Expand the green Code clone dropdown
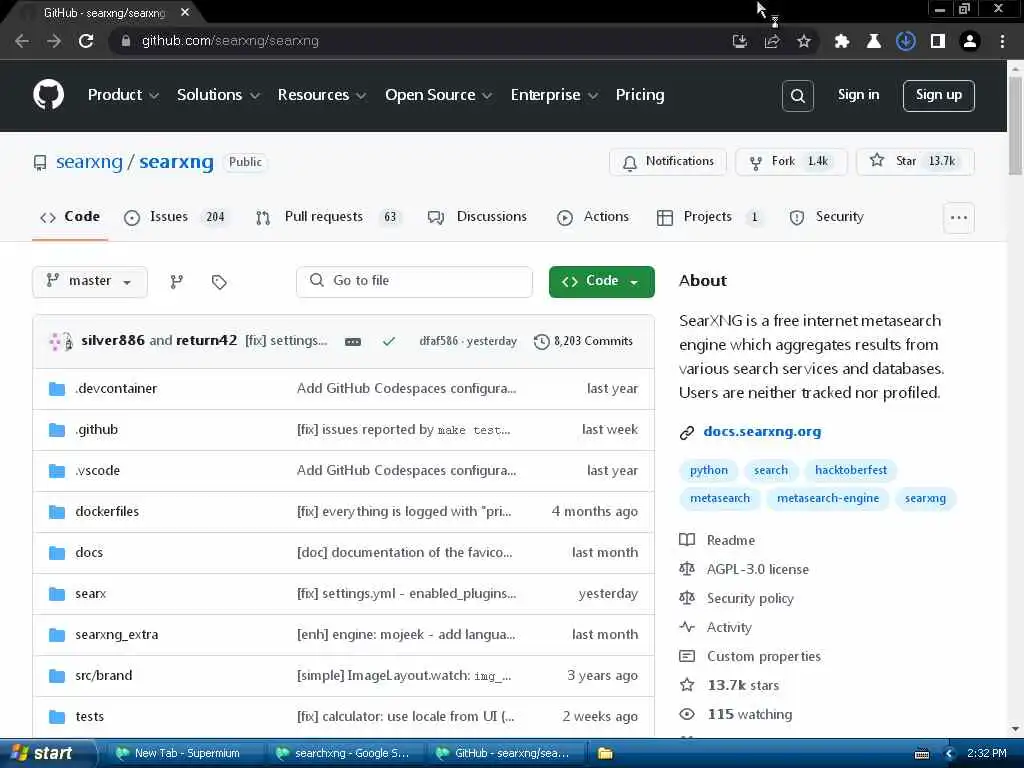Viewport: 1024px width, 768px height. 601,281
